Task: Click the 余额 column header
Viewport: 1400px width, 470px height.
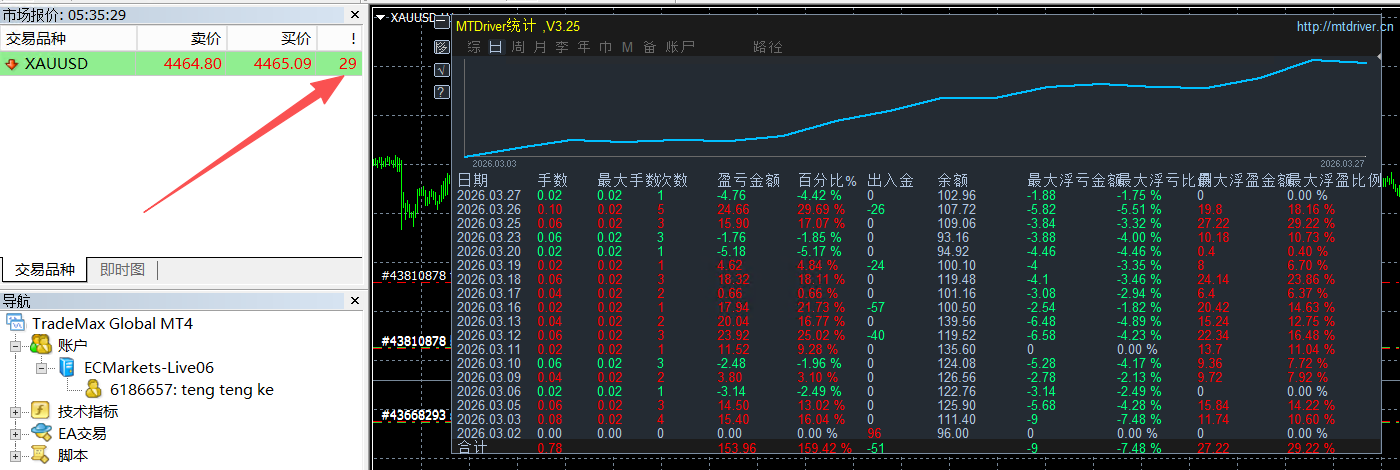Action: coord(953,180)
